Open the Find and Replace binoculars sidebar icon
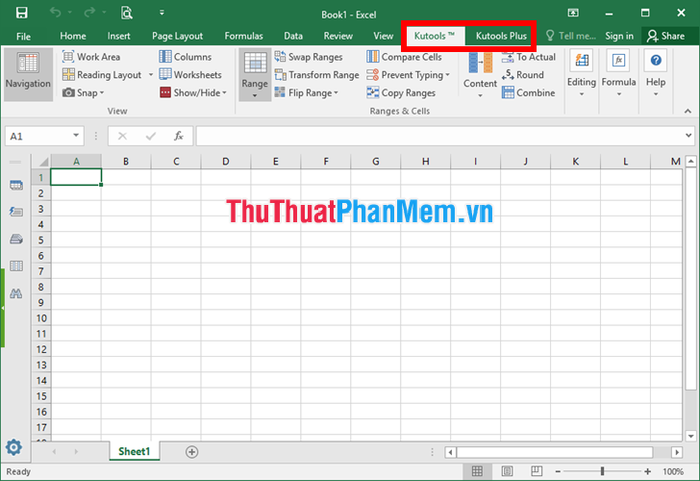700x481 pixels. pyautogui.click(x=16, y=293)
